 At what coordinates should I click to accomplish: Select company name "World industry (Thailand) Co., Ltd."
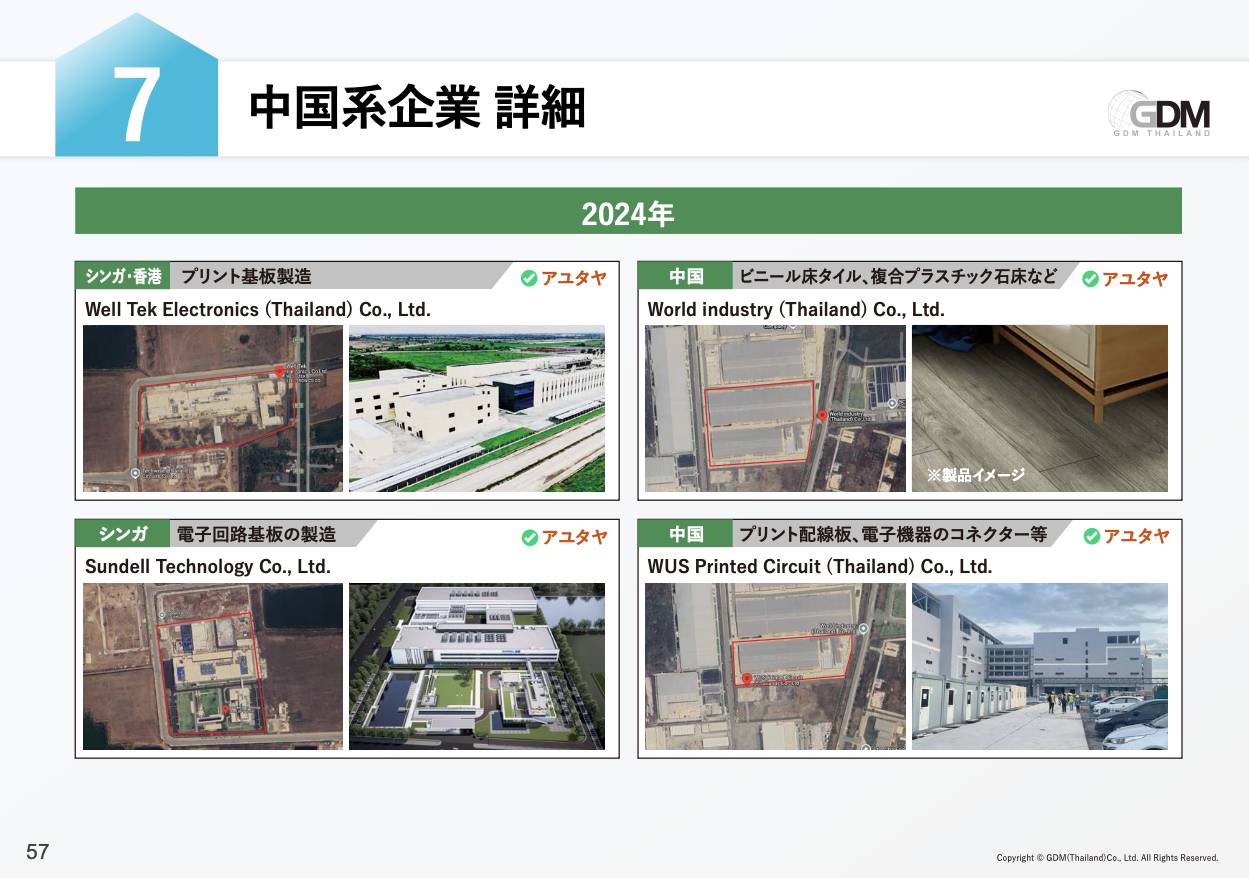(796, 309)
